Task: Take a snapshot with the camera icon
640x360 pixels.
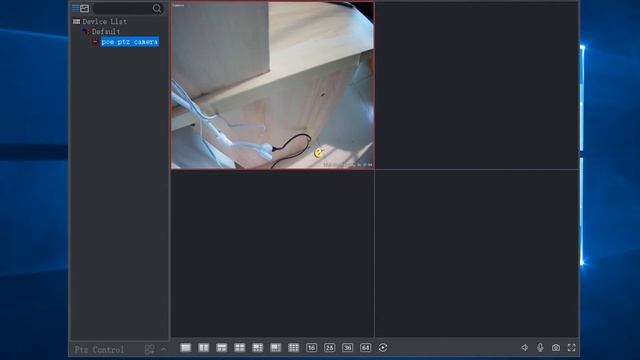Action: [556, 348]
